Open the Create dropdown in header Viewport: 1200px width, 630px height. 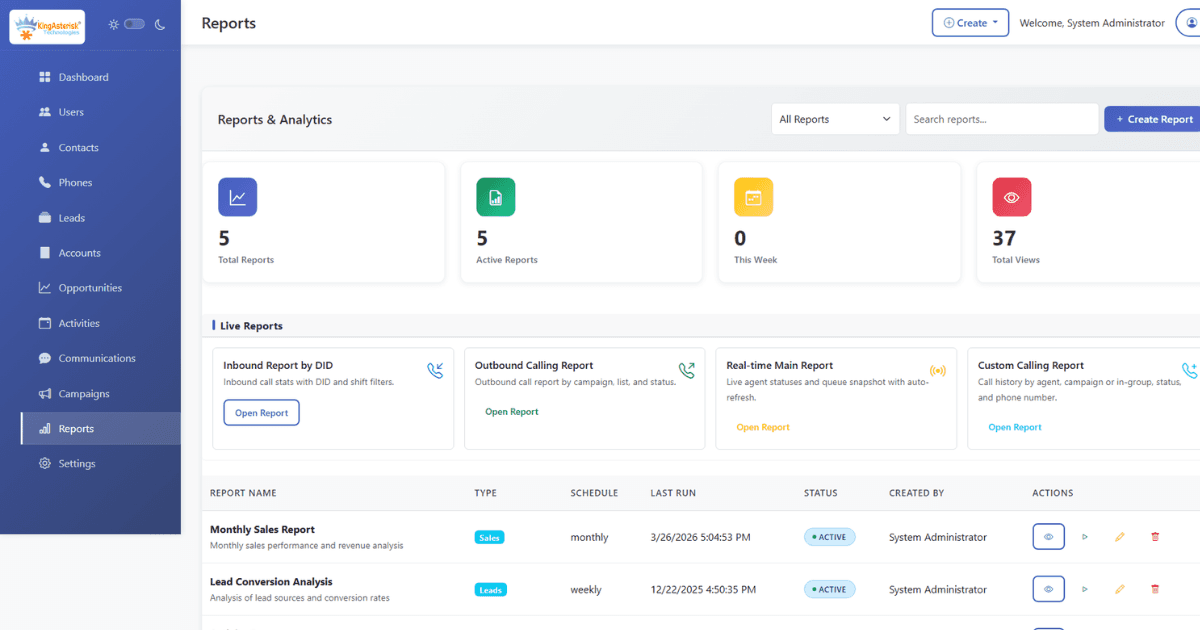[970, 23]
